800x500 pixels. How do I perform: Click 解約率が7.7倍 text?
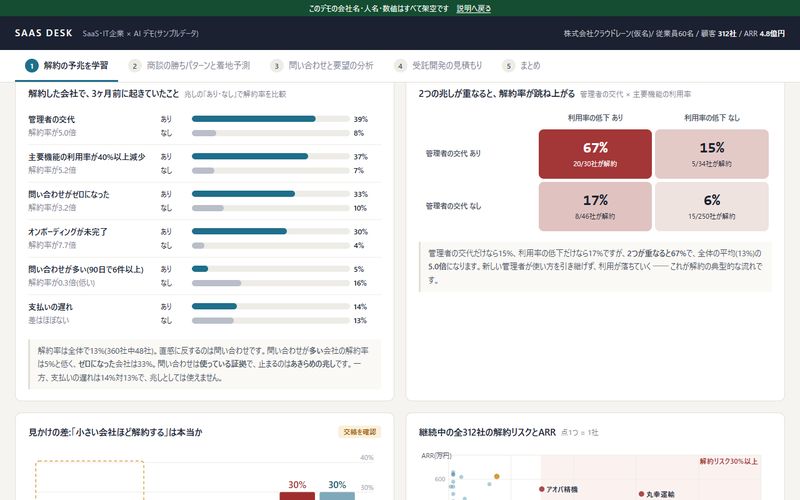(52, 245)
